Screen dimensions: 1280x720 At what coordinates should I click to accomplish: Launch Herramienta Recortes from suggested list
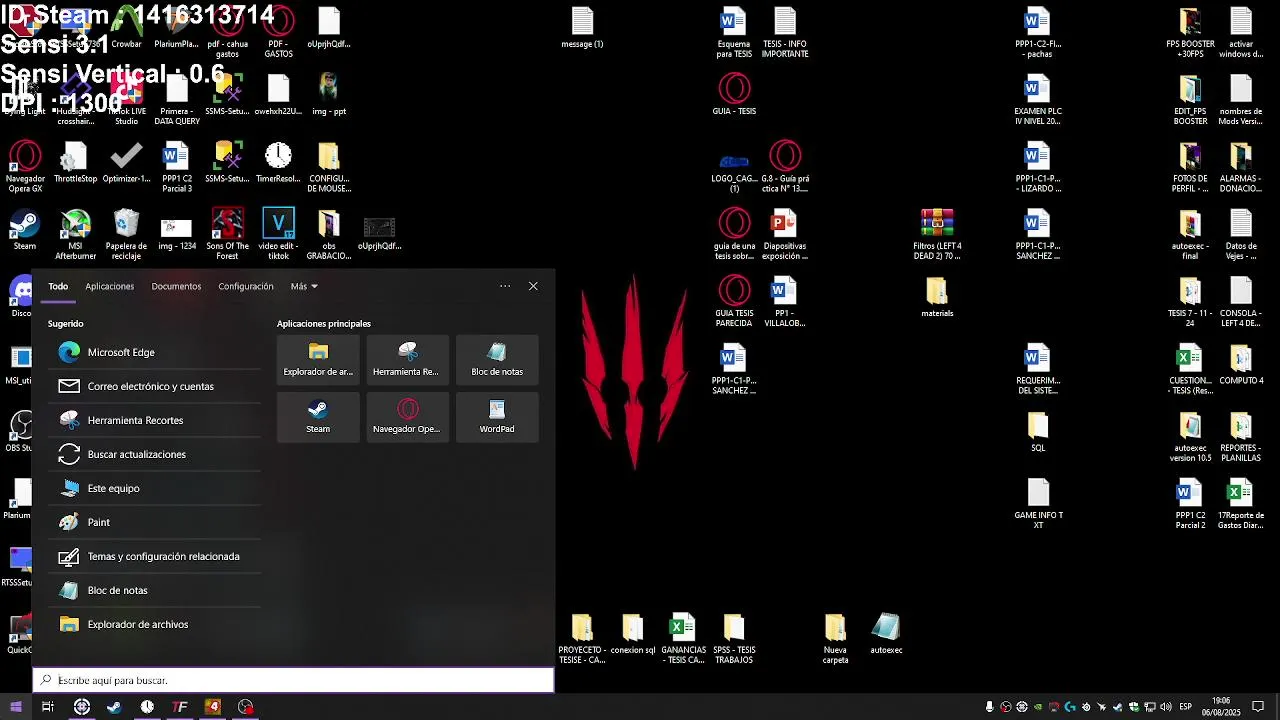pyautogui.click(x=154, y=420)
